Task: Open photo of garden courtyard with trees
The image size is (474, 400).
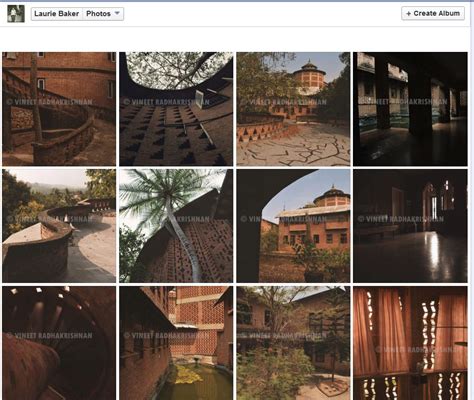Action: click(293, 343)
